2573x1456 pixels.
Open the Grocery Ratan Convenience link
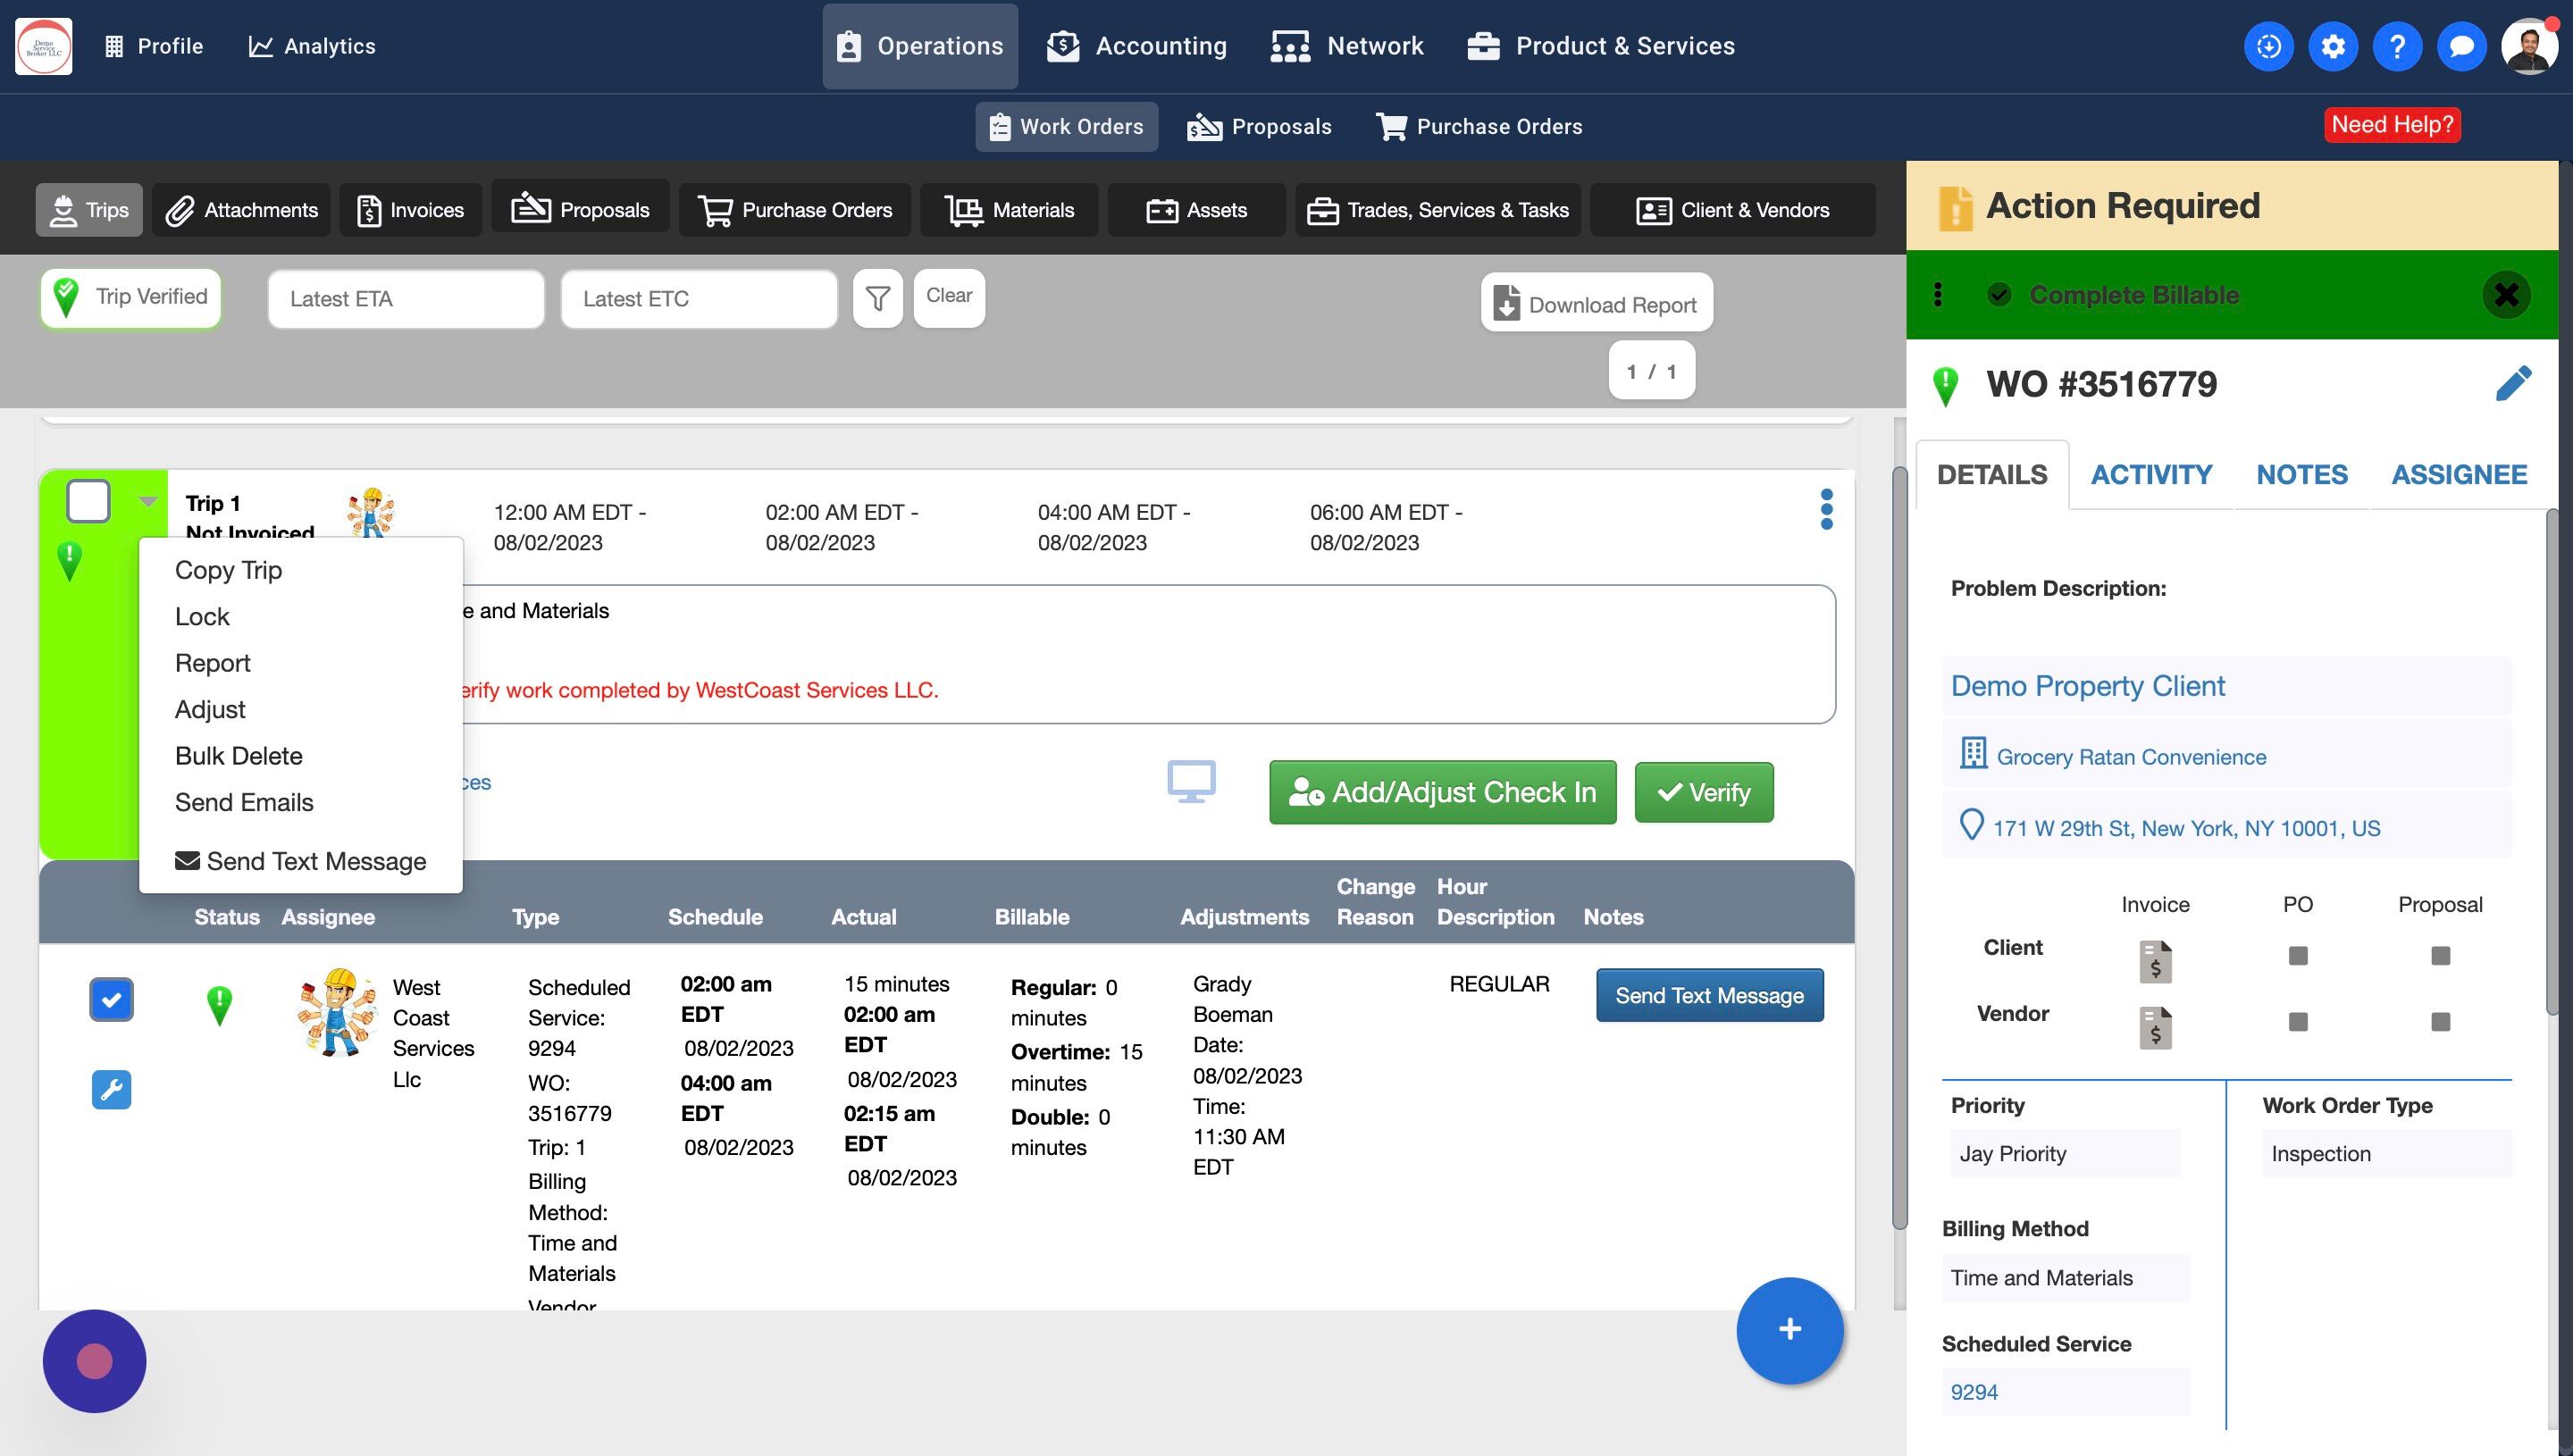(x=2130, y=757)
